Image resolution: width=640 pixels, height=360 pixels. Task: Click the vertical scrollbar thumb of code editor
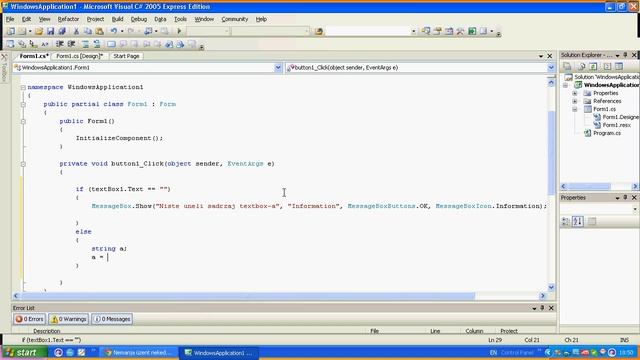point(551,153)
